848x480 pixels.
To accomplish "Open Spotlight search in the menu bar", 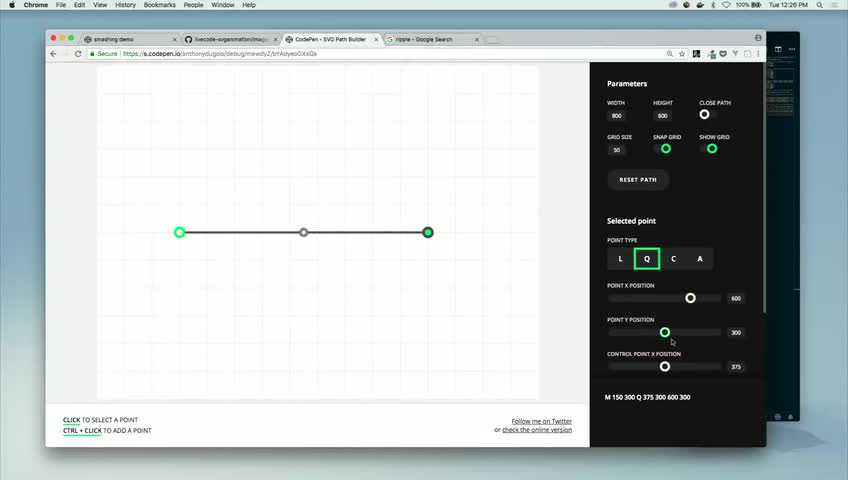I will click(x=820, y=5).
